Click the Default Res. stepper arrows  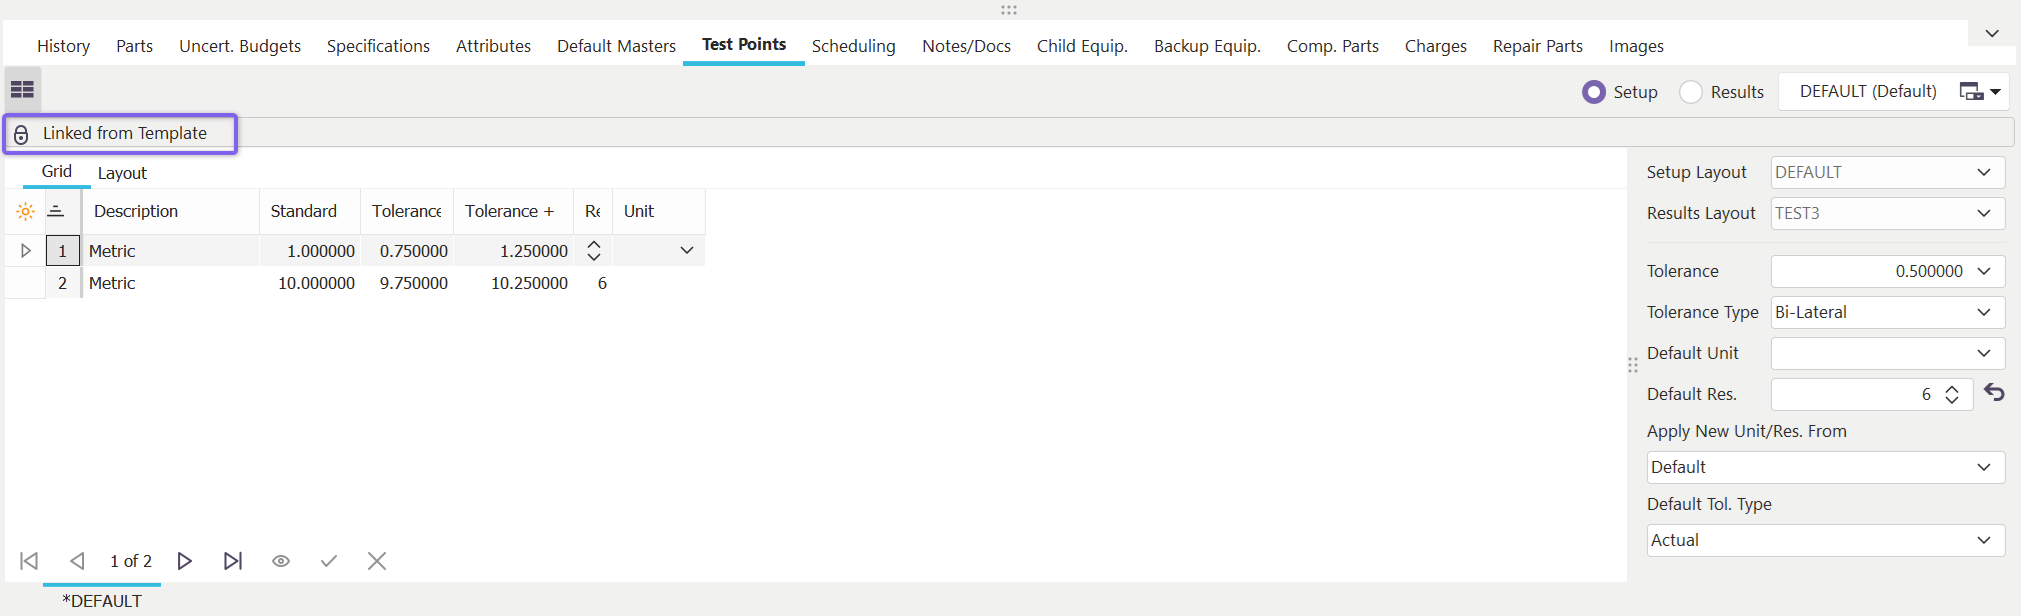[1951, 394]
